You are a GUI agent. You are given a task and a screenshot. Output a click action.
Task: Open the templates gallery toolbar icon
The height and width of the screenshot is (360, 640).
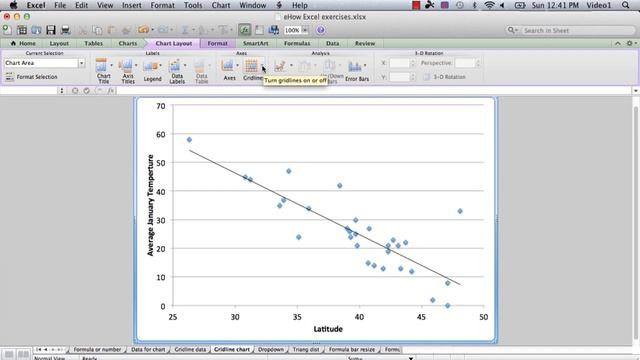click(22, 30)
